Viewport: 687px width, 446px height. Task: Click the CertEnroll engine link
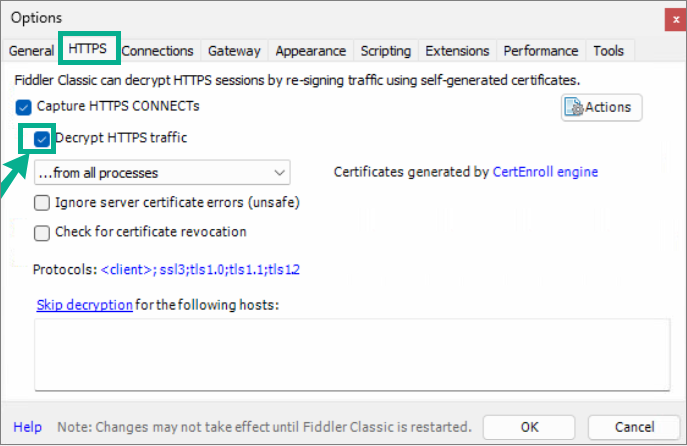click(545, 172)
